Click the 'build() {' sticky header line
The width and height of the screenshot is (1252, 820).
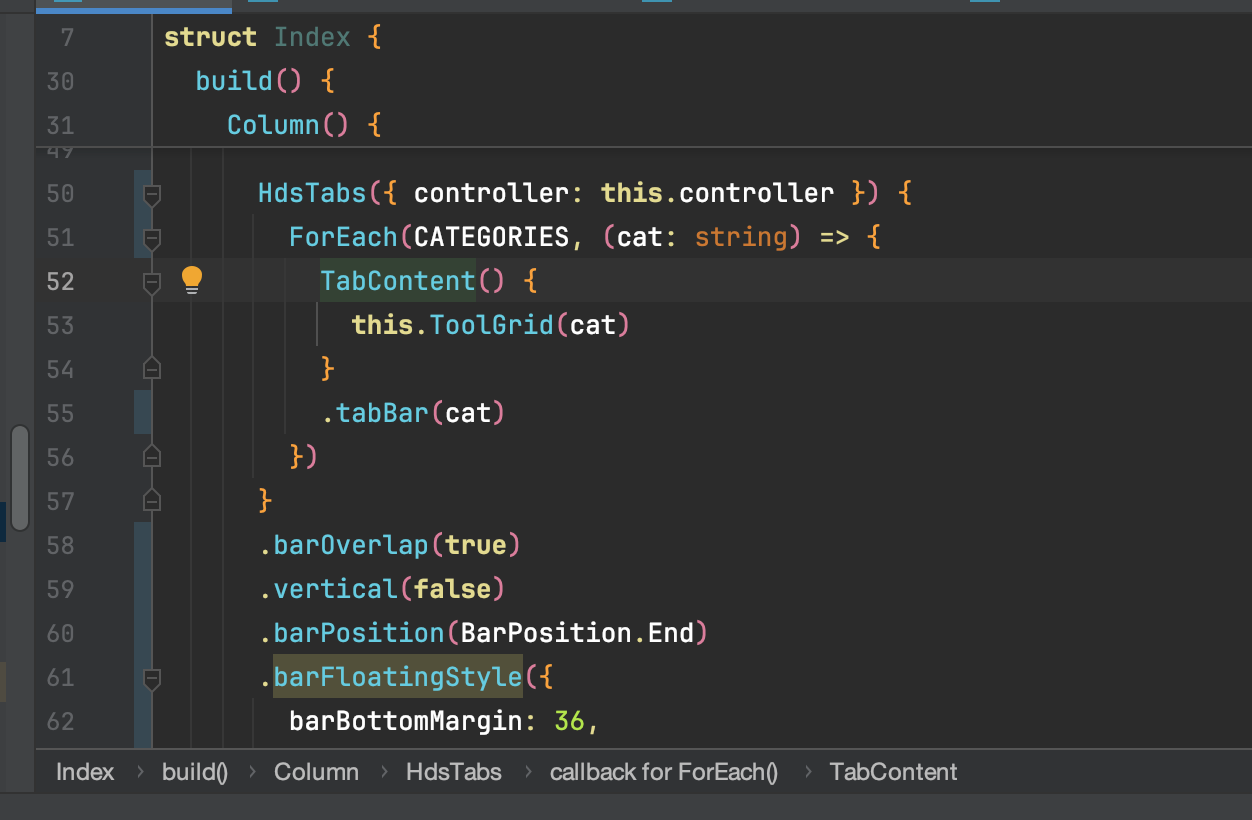pos(265,81)
